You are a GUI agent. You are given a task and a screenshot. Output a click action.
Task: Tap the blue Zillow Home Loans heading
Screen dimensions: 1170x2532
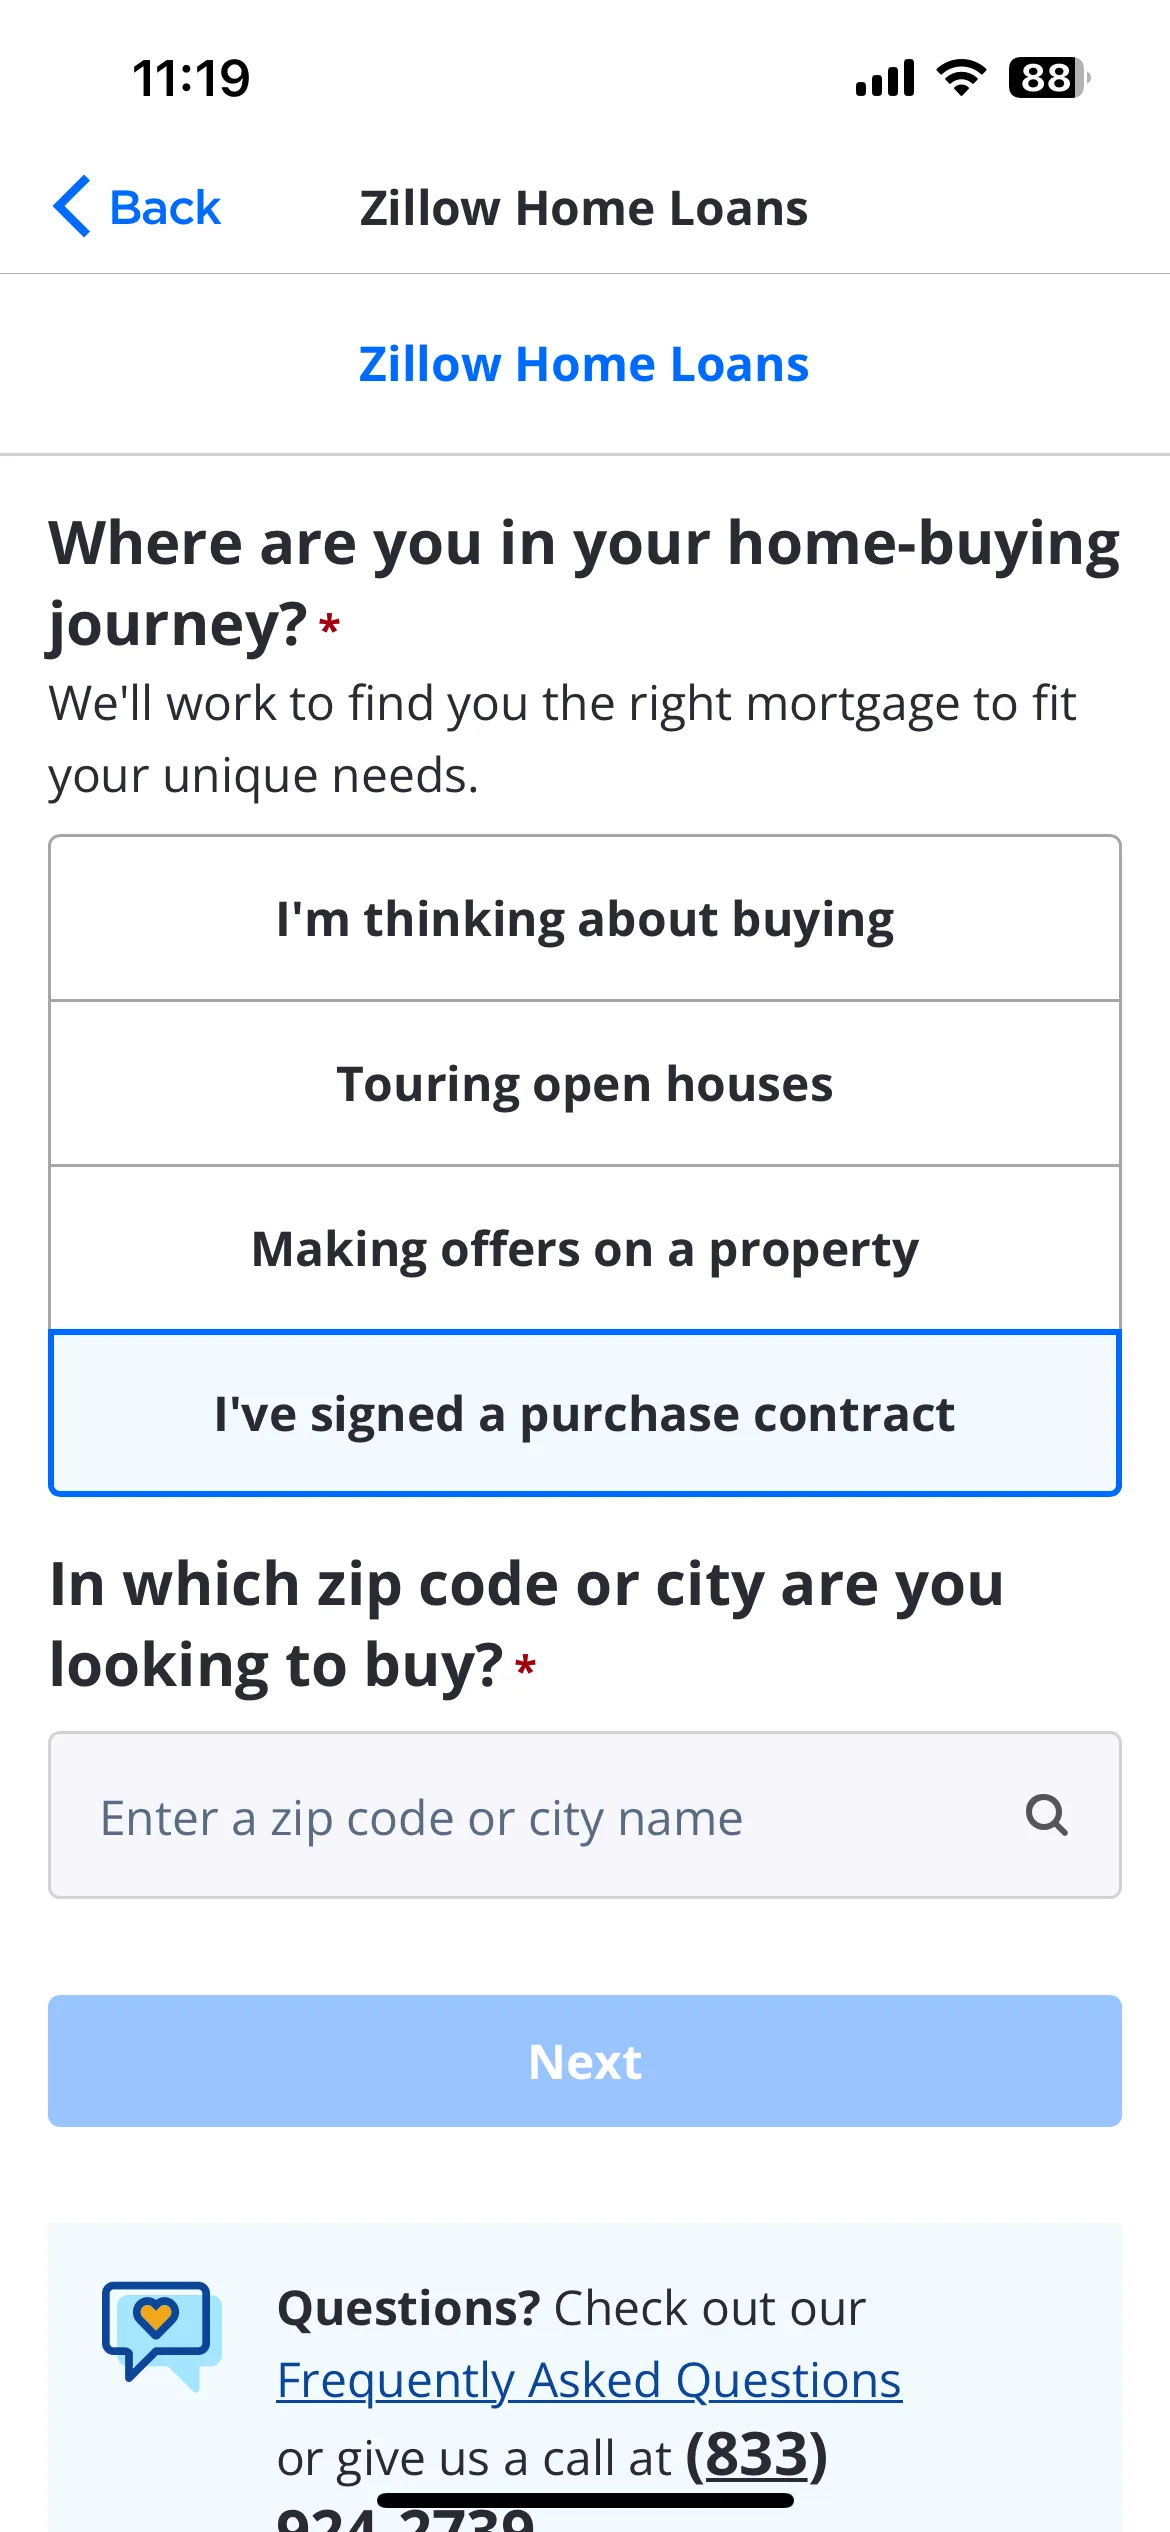[584, 364]
